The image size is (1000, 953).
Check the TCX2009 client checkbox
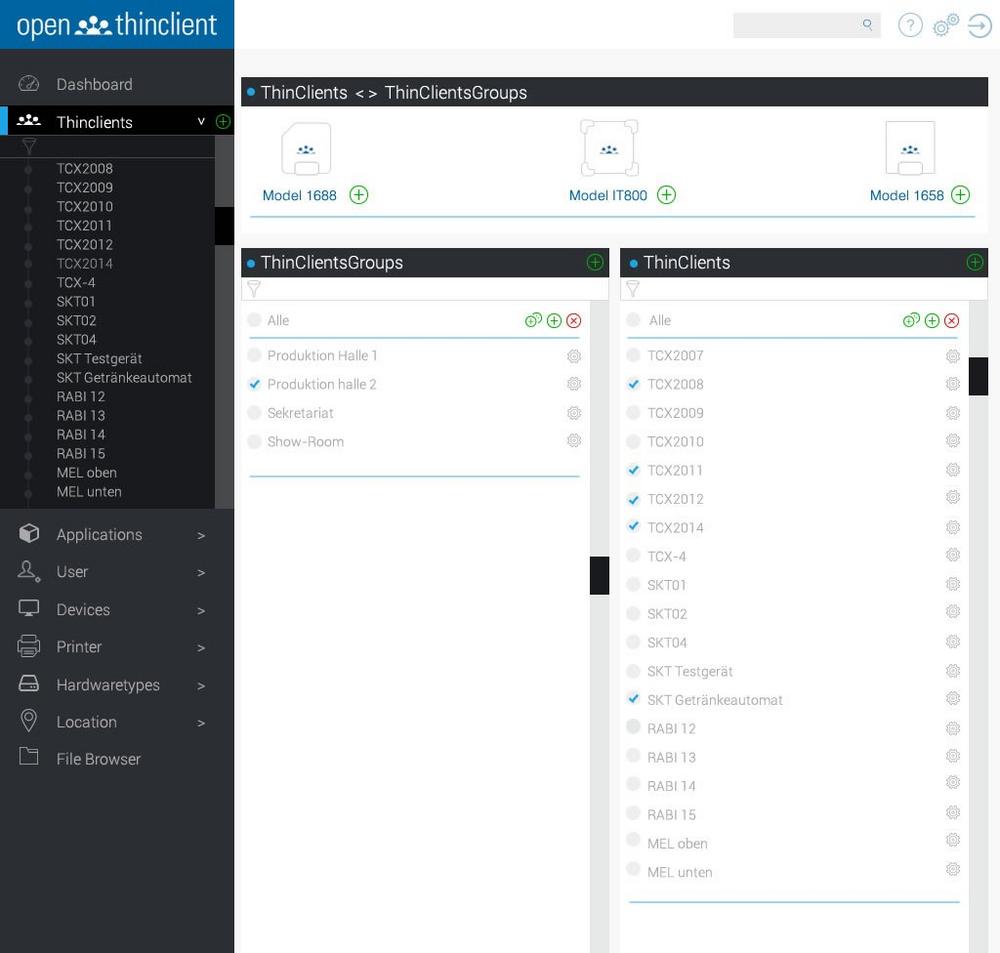pyautogui.click(x=633, y=413)
